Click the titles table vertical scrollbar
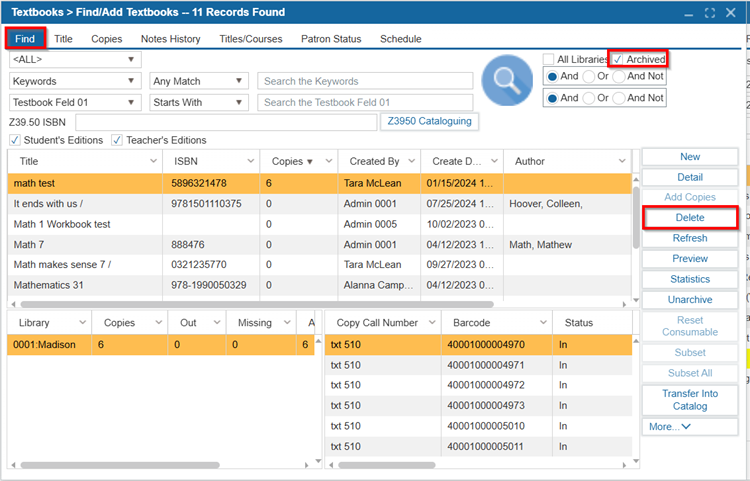Screen dimensions: 750x481 [636, 218]
